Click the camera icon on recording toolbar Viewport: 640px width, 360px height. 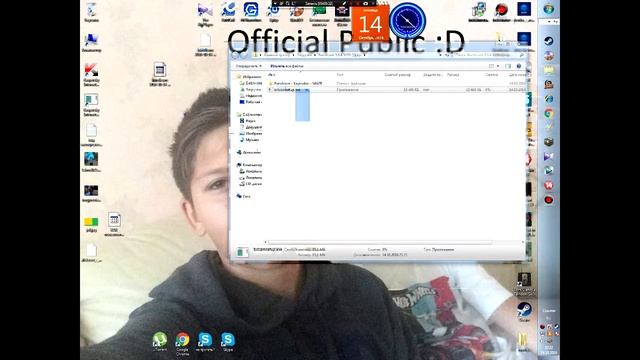click(365, 3)
